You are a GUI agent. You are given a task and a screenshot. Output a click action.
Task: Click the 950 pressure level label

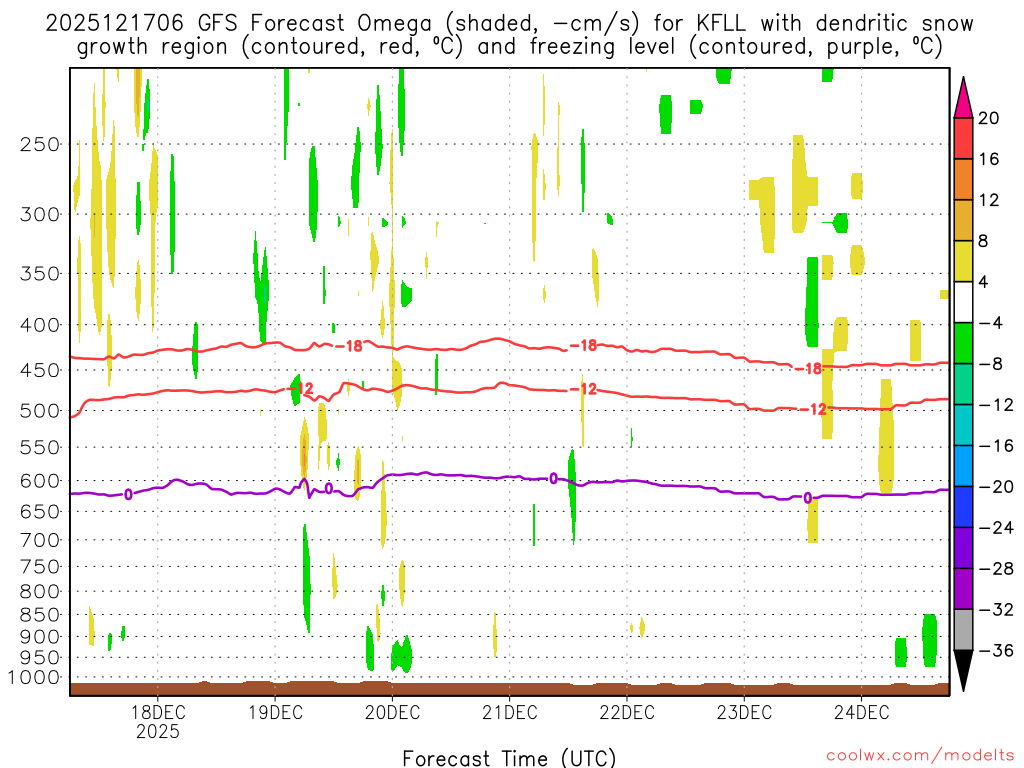pos(40,658)
